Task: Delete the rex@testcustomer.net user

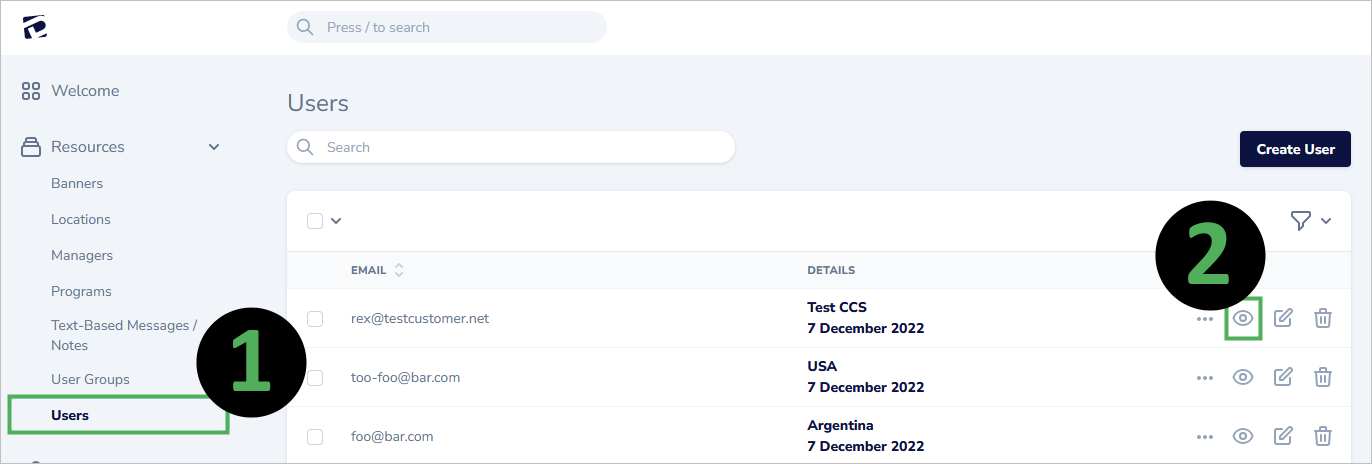Action: (x=1322, y=319)
